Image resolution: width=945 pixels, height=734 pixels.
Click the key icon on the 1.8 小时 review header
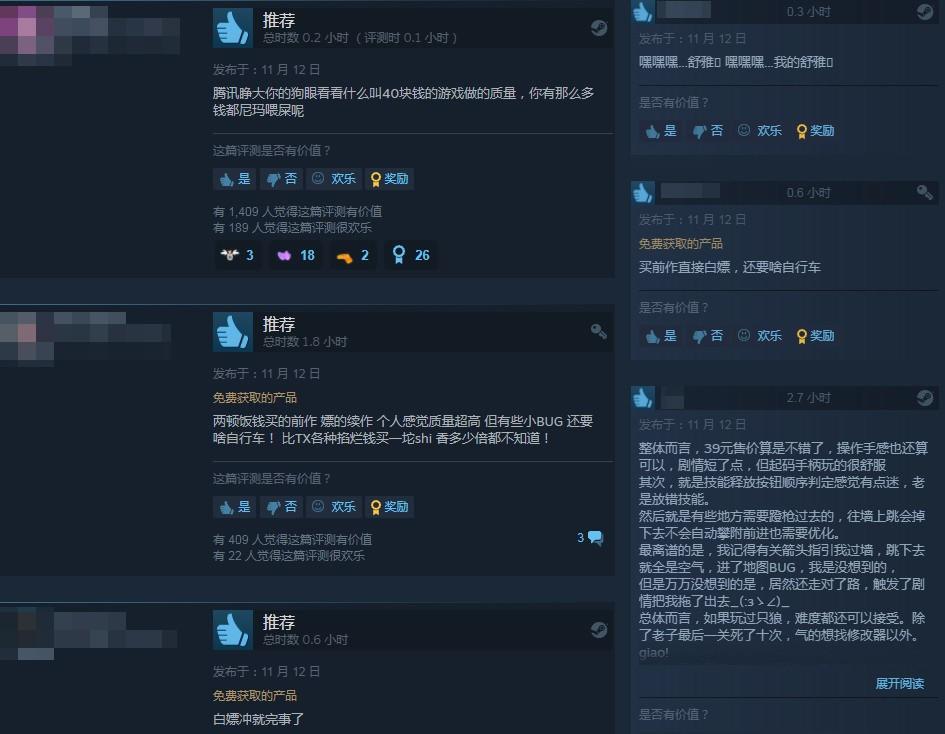598,331
